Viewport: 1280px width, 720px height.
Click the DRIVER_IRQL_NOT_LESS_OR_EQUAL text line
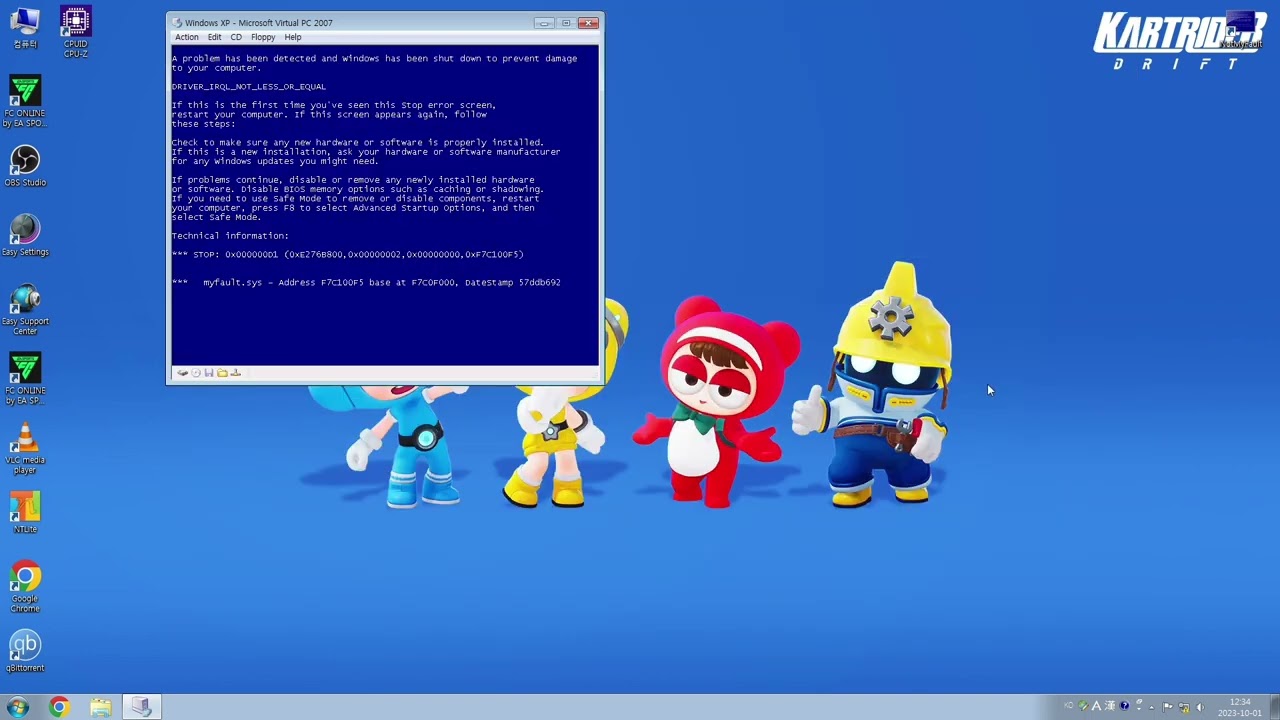pos(249,86)
